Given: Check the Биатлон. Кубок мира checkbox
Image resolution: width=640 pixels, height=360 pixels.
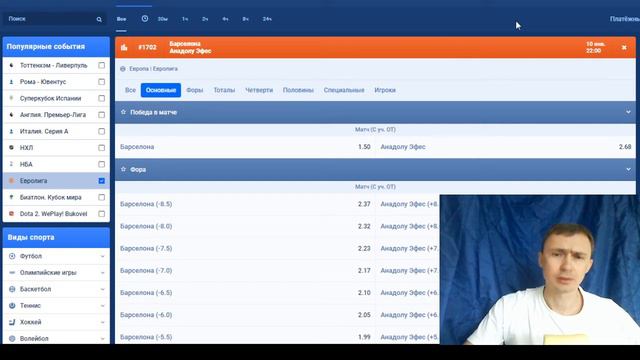Looking at the screenshot, I should click(102, 197).
